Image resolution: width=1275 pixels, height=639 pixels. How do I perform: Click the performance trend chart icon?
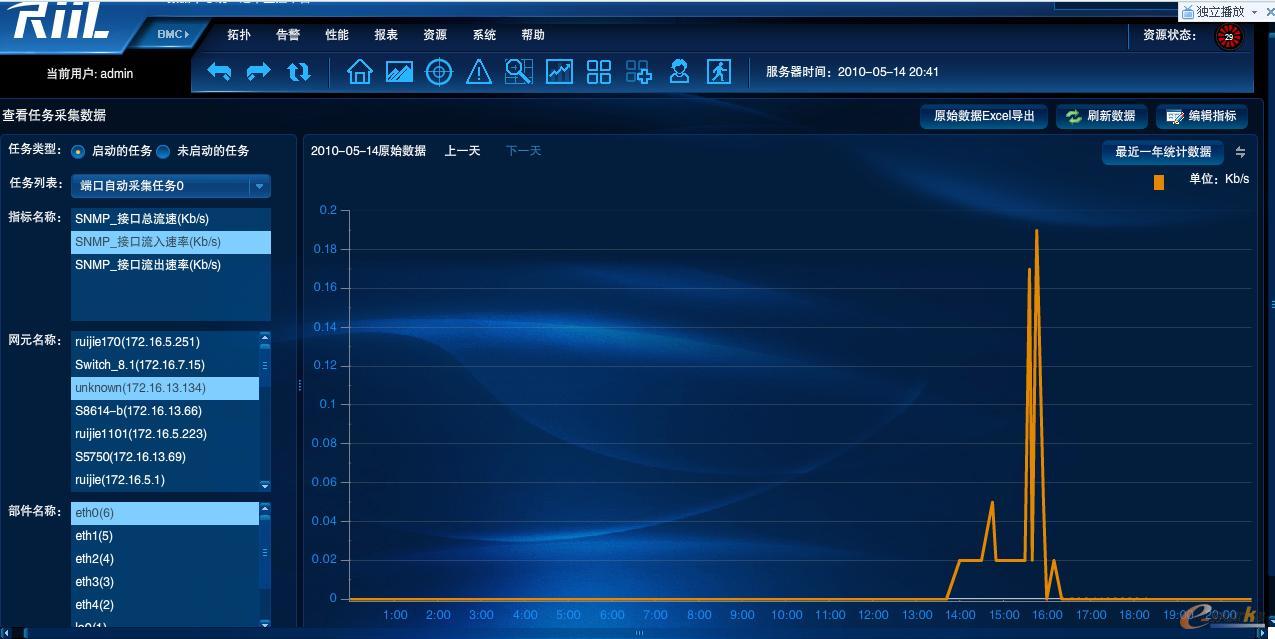pos(559,71)
